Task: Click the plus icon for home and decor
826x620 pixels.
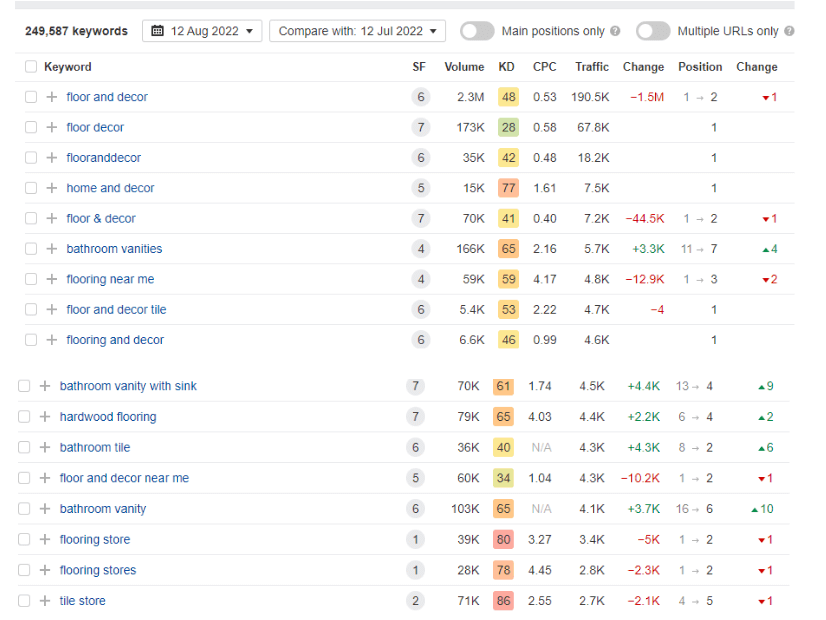Action: tap(52, 188)
